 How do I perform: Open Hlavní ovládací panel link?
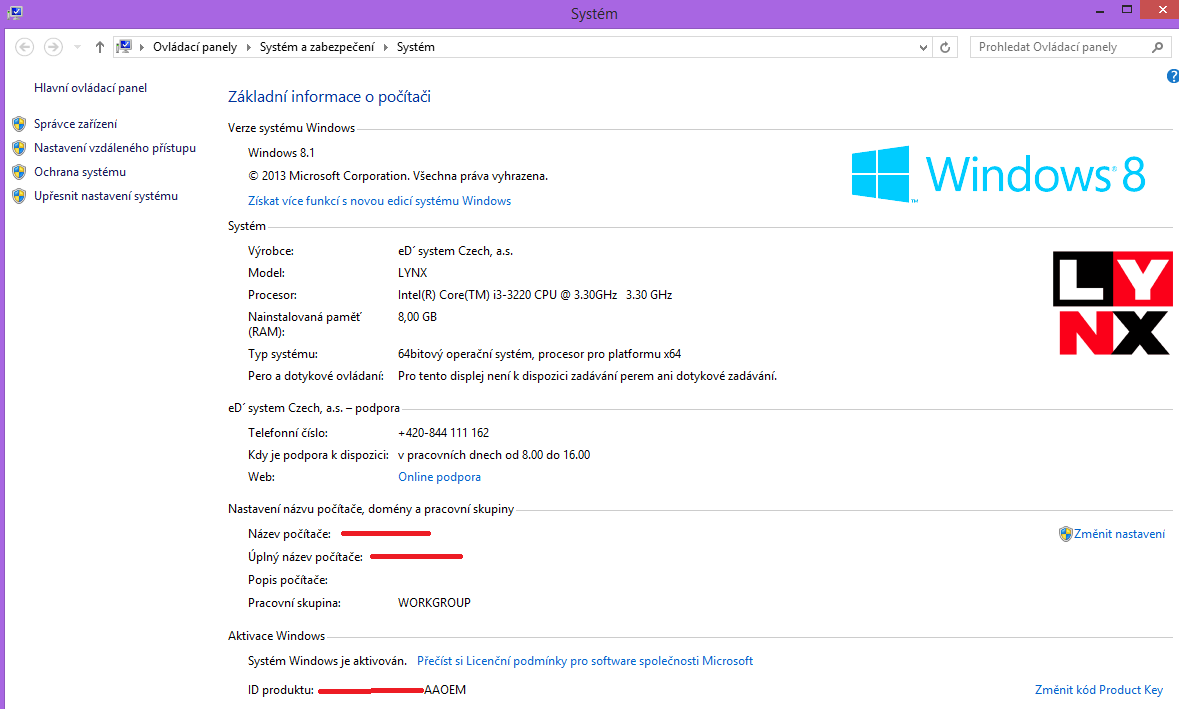pyautogui.click(x=90, y=88)
